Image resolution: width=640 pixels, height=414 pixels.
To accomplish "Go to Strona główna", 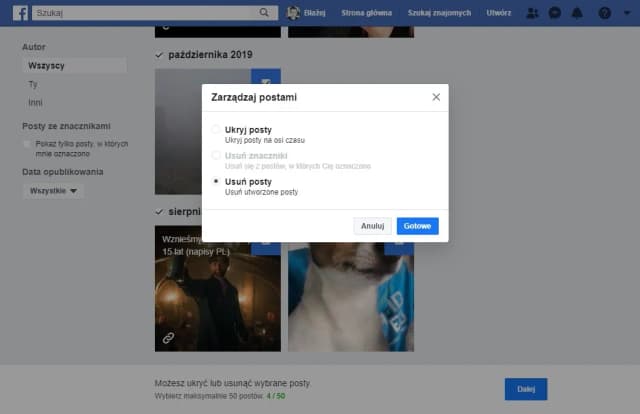I will 368,13.
